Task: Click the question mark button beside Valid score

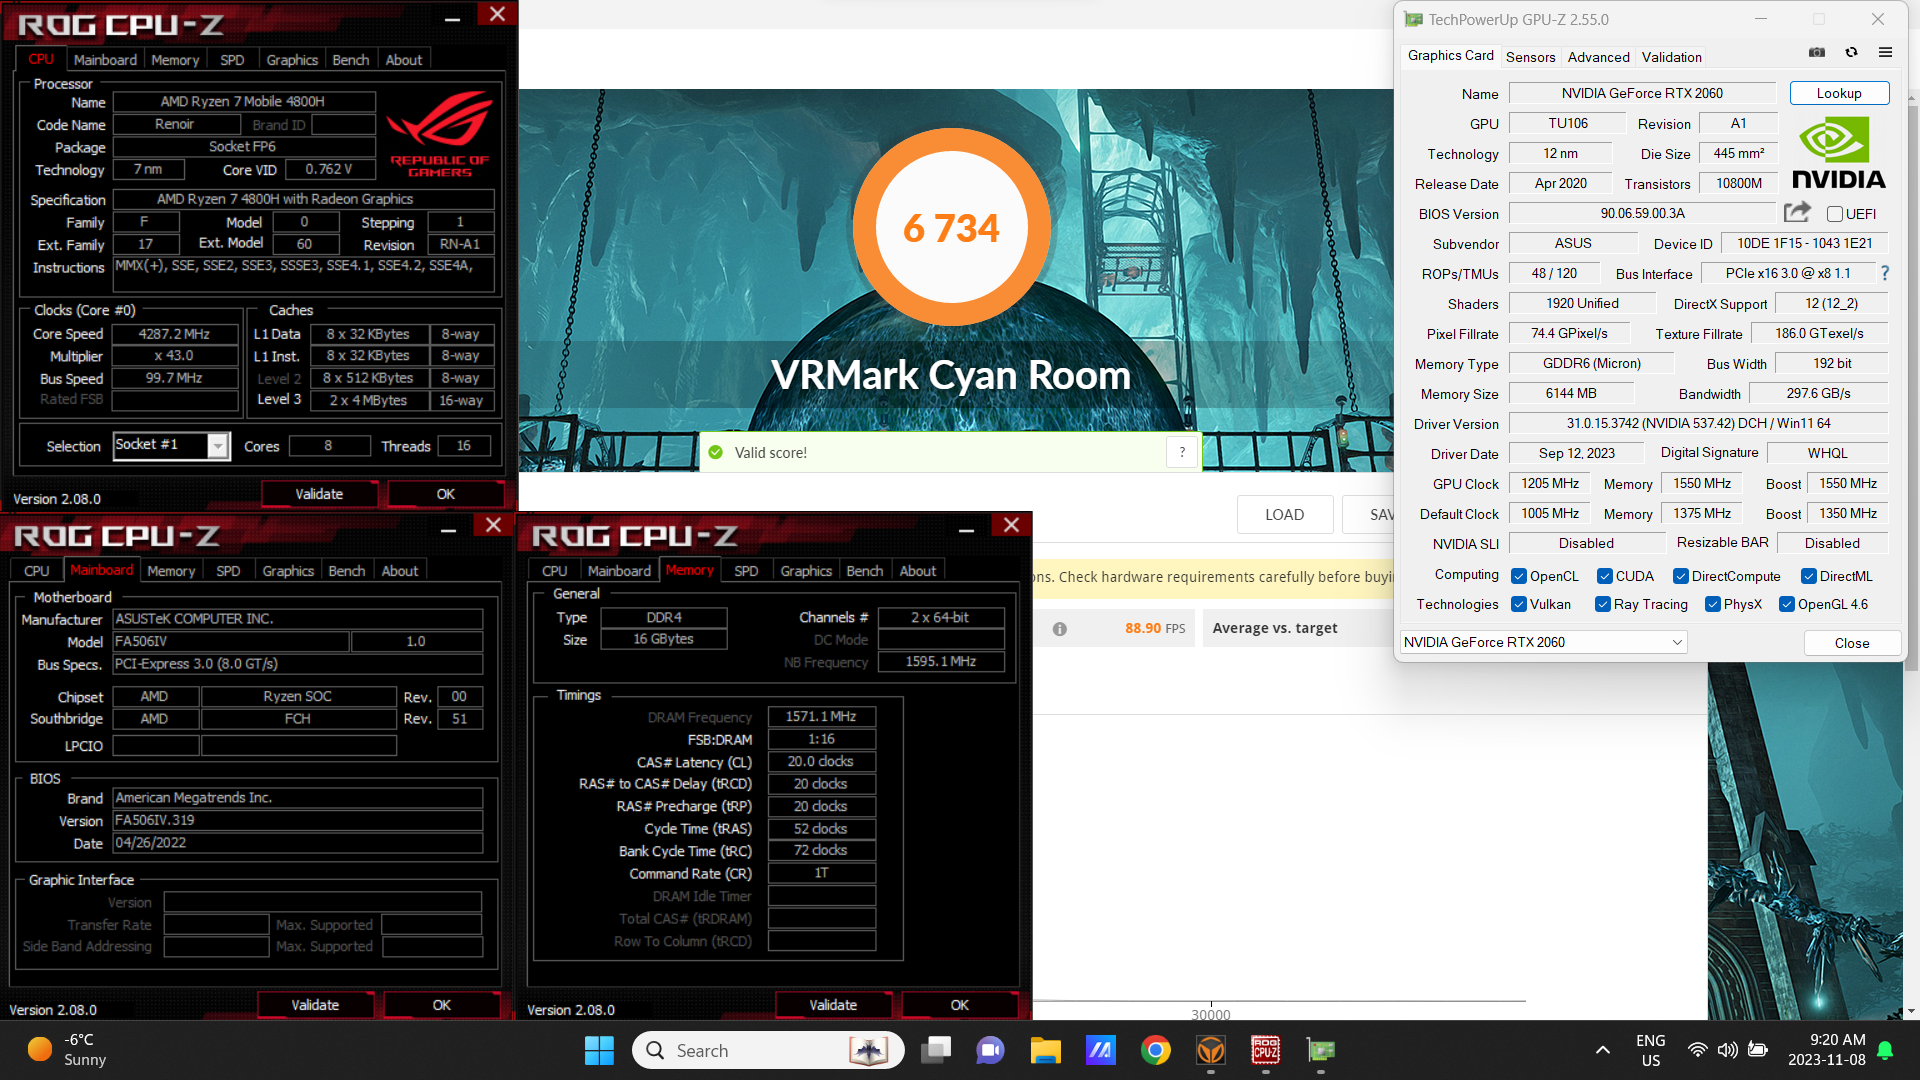Action: coord(1182,452)
